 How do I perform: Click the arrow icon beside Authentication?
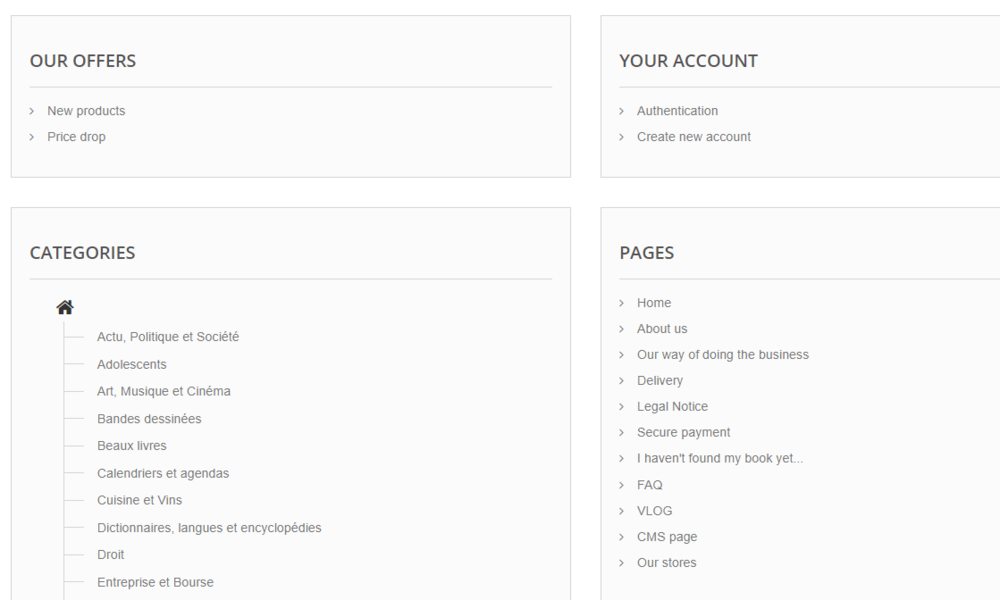[623, 111]
